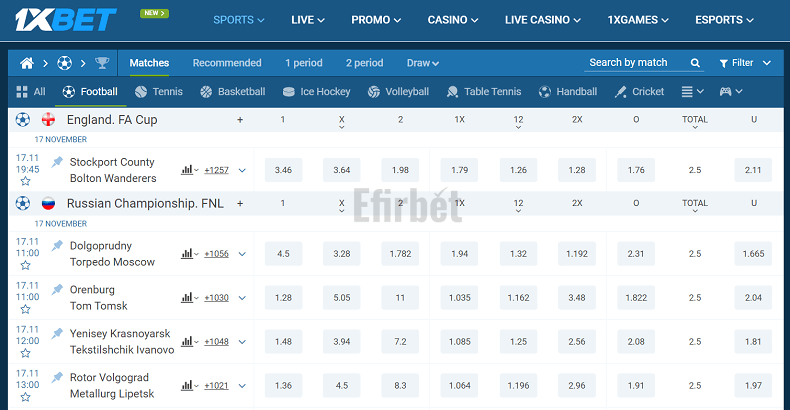Viewport: 790px width, 410px height.
Task: Open Russian Championship. FNL league
Action: (145, 203)
